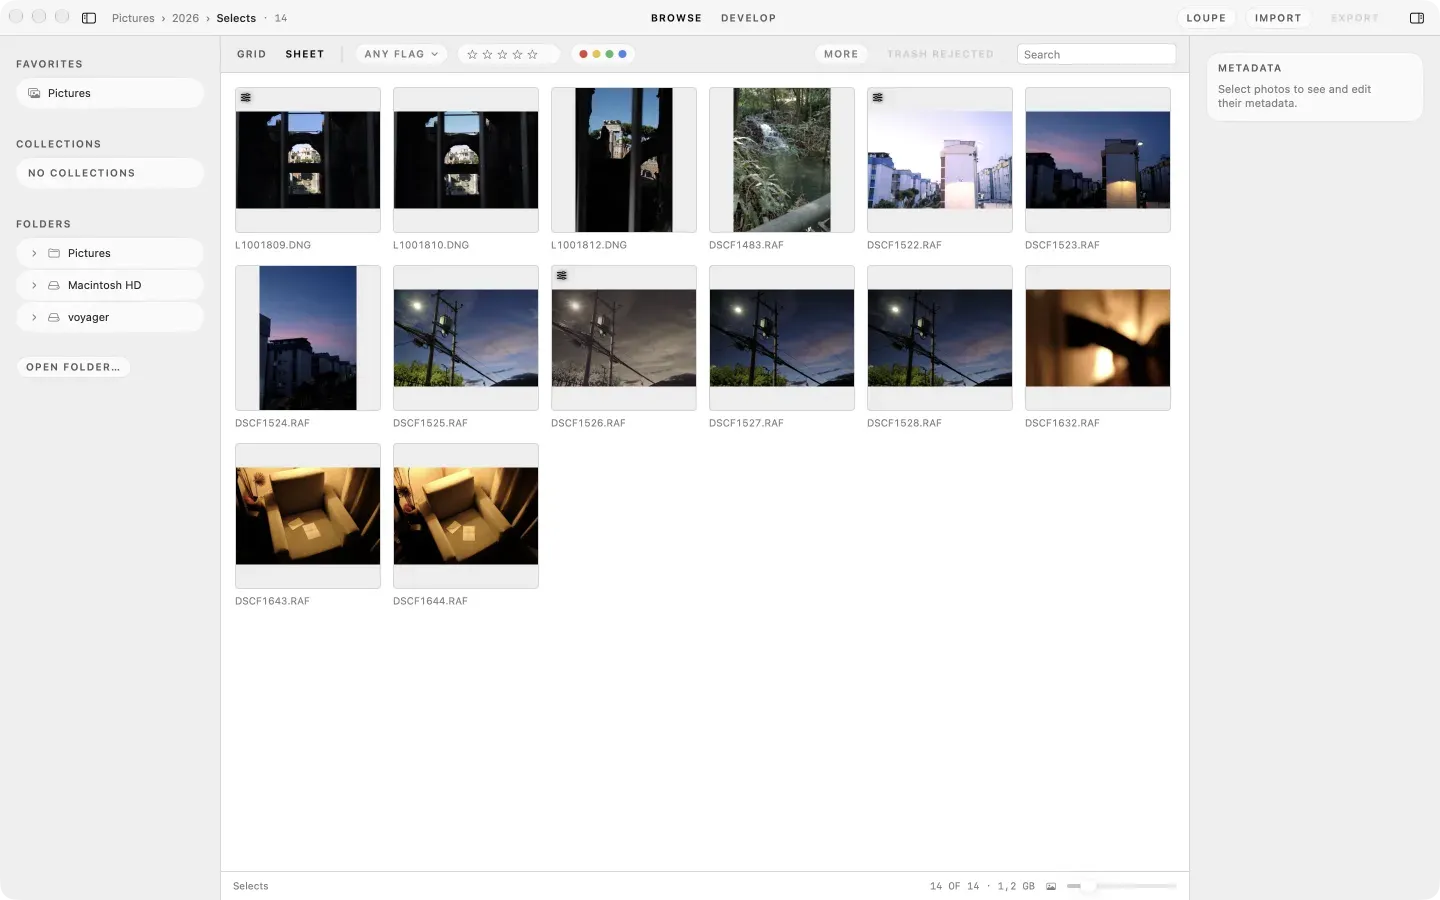Select Pictures under Favorites

coord(110,93)
